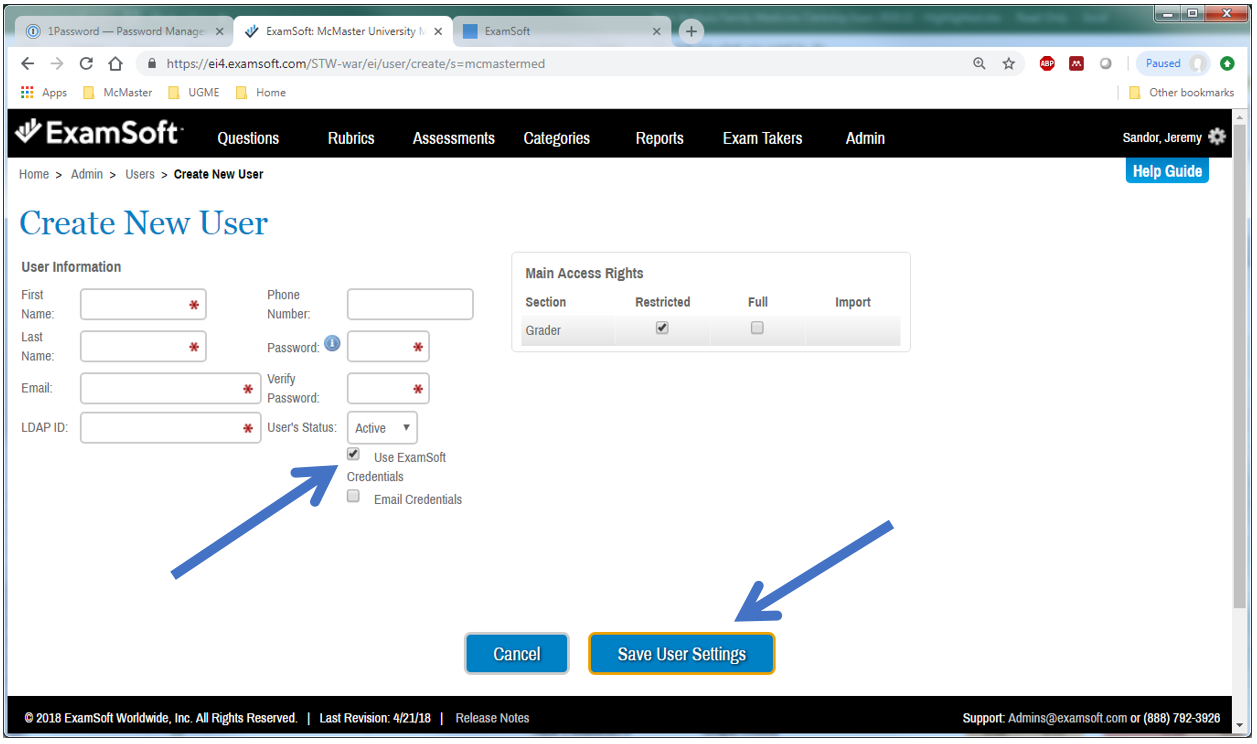This screenshot has height=744, width=1257.
Task: Click the password info icon
Action: (332, 344)
